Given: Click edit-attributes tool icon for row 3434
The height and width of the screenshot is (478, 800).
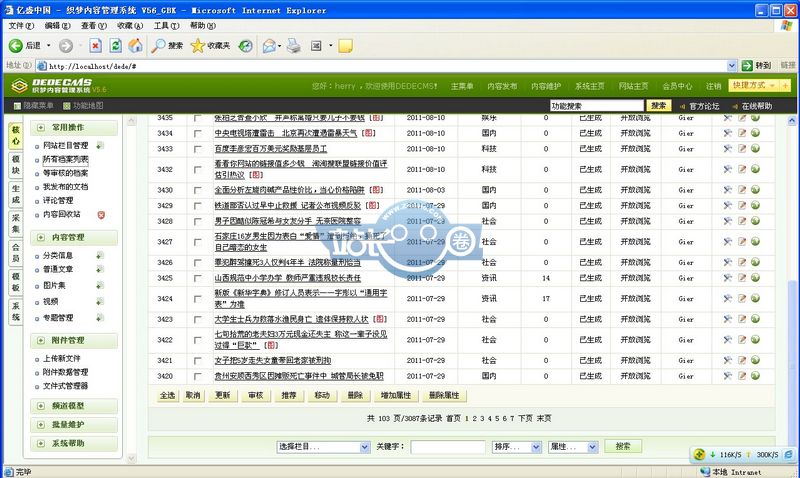Looking at the screenshot, I should (728, 133).
